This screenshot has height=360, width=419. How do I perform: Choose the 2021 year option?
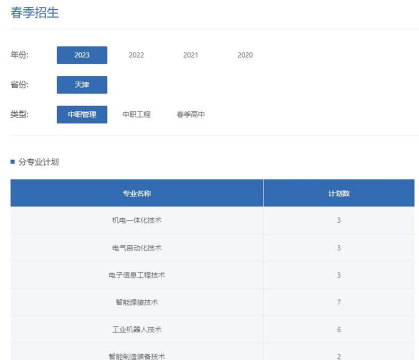pos(191,55)
